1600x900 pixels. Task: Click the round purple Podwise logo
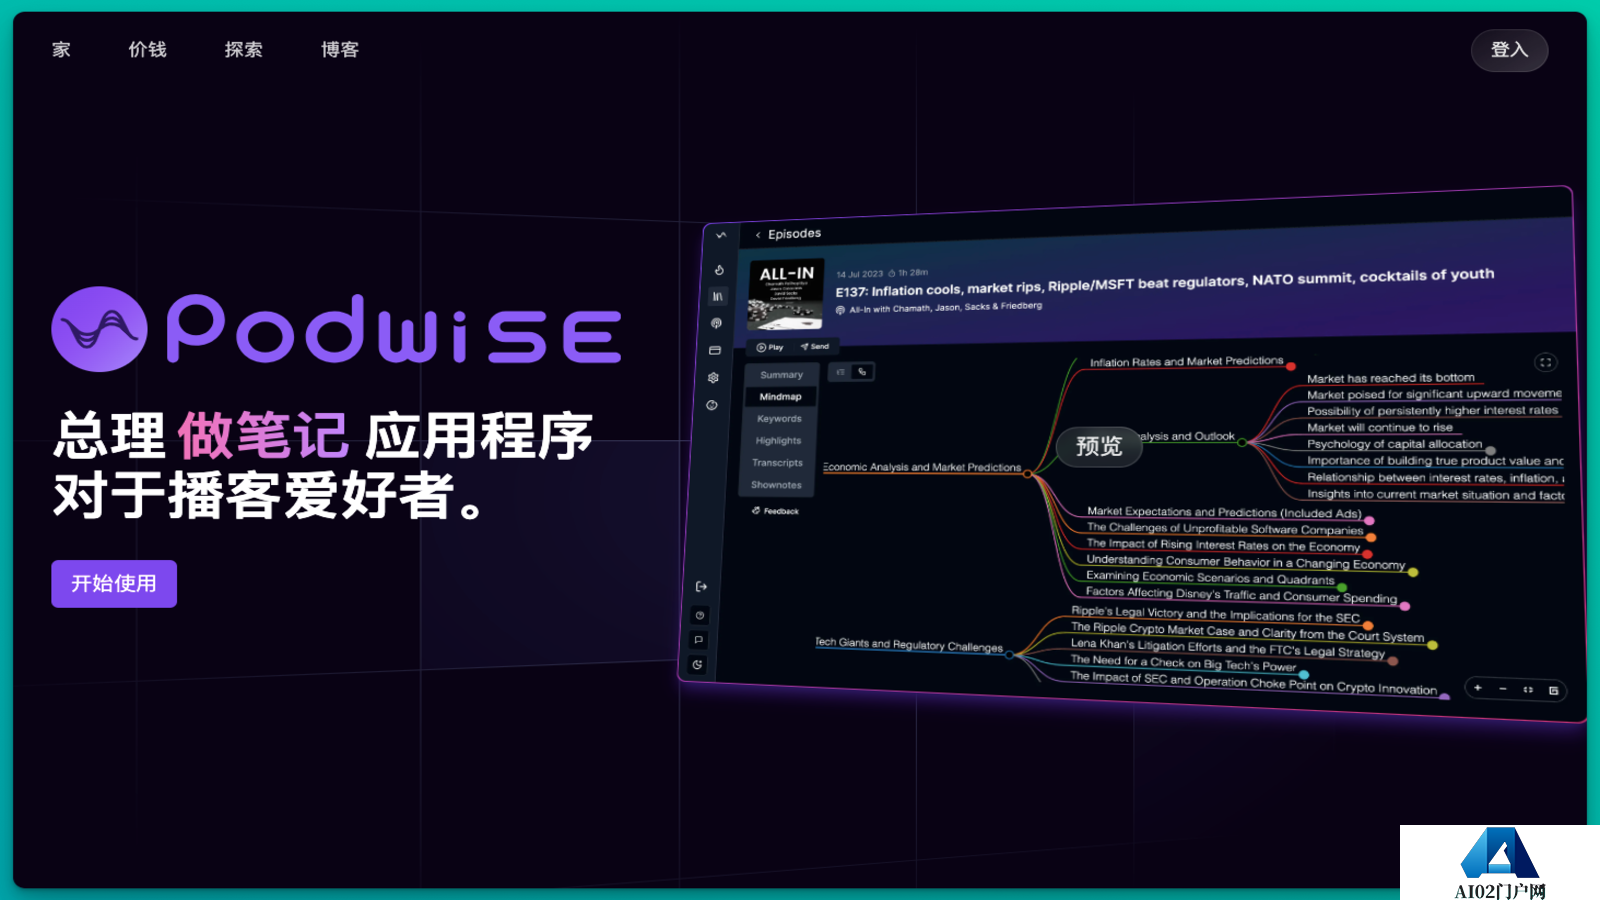click(x=99, y=329)
